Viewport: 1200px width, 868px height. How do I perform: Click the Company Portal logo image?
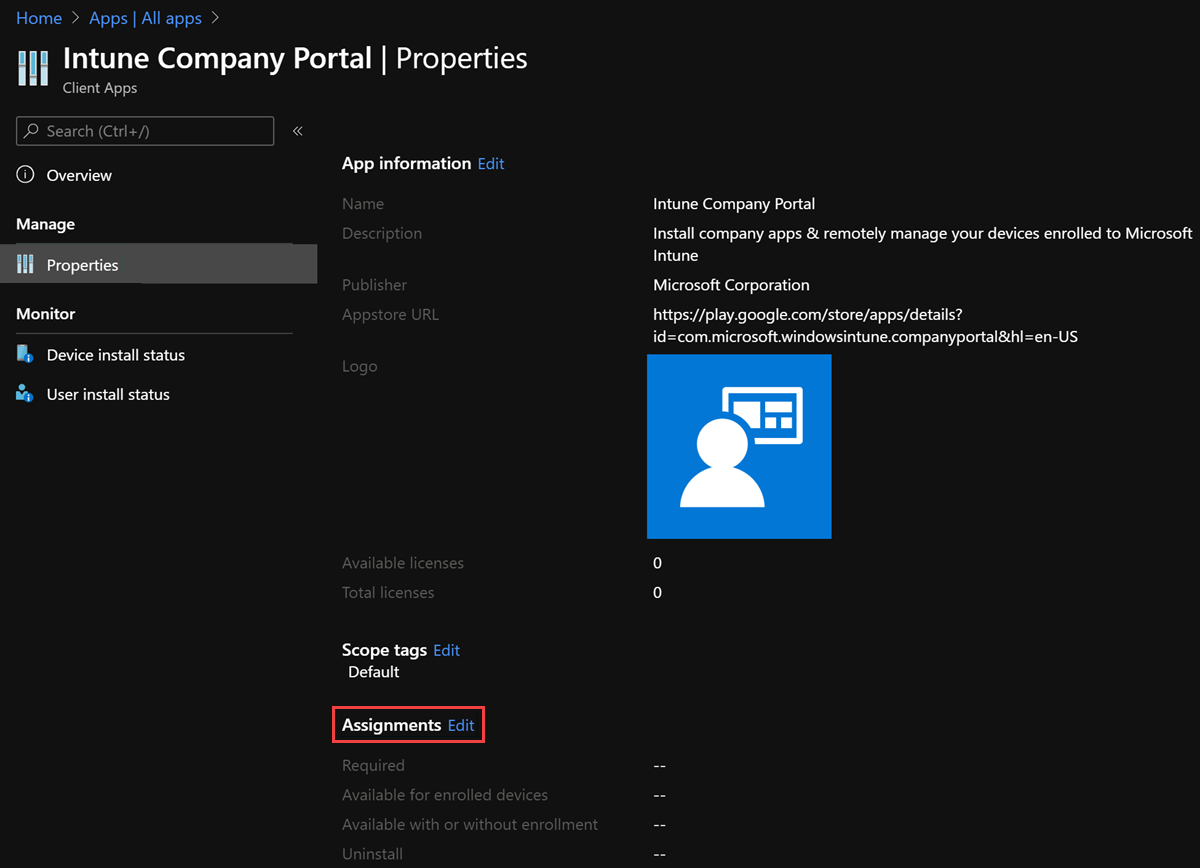(x=739, y=446)
